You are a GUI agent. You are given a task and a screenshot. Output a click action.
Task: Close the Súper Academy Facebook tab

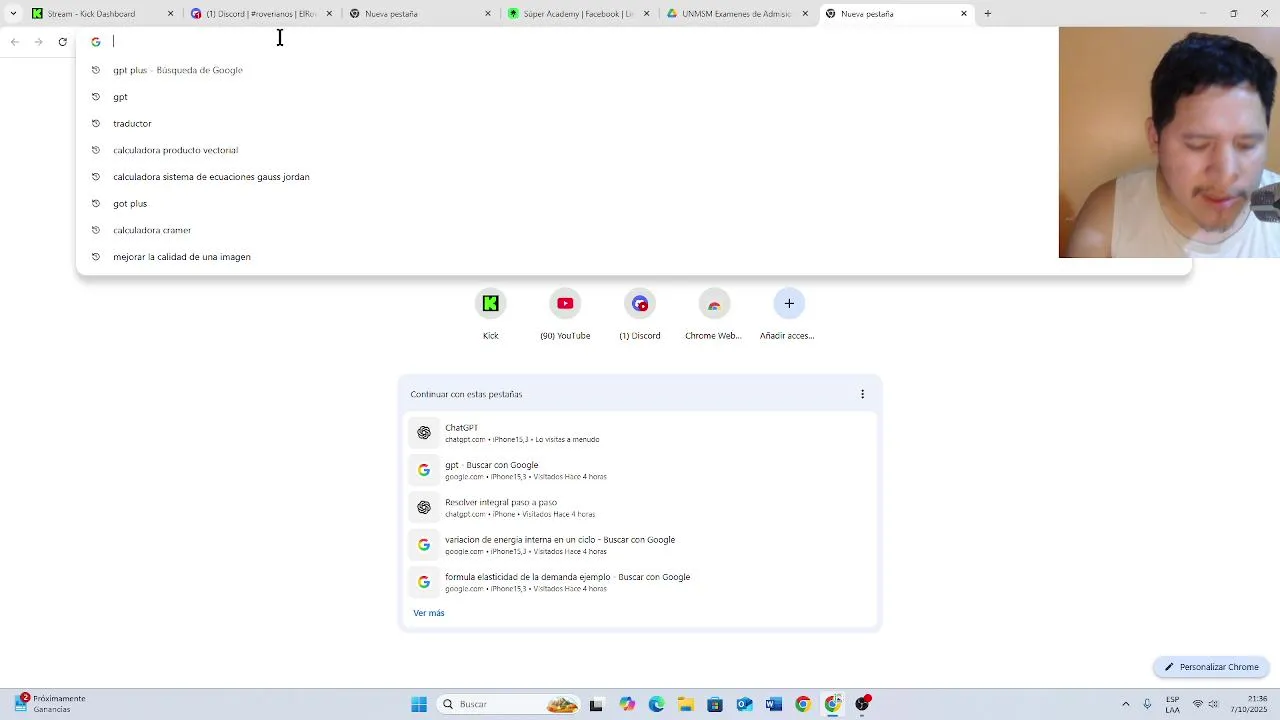click(646, 14)
